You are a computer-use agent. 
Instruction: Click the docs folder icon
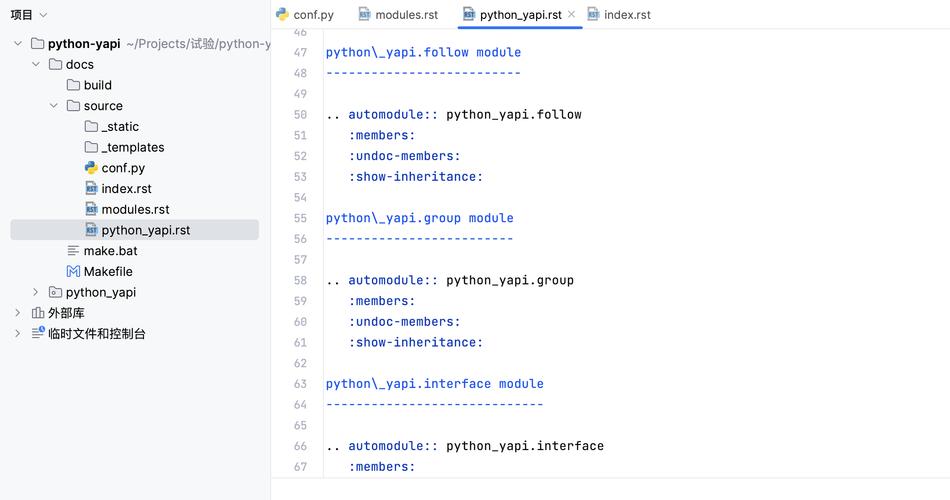click(55, 64)
